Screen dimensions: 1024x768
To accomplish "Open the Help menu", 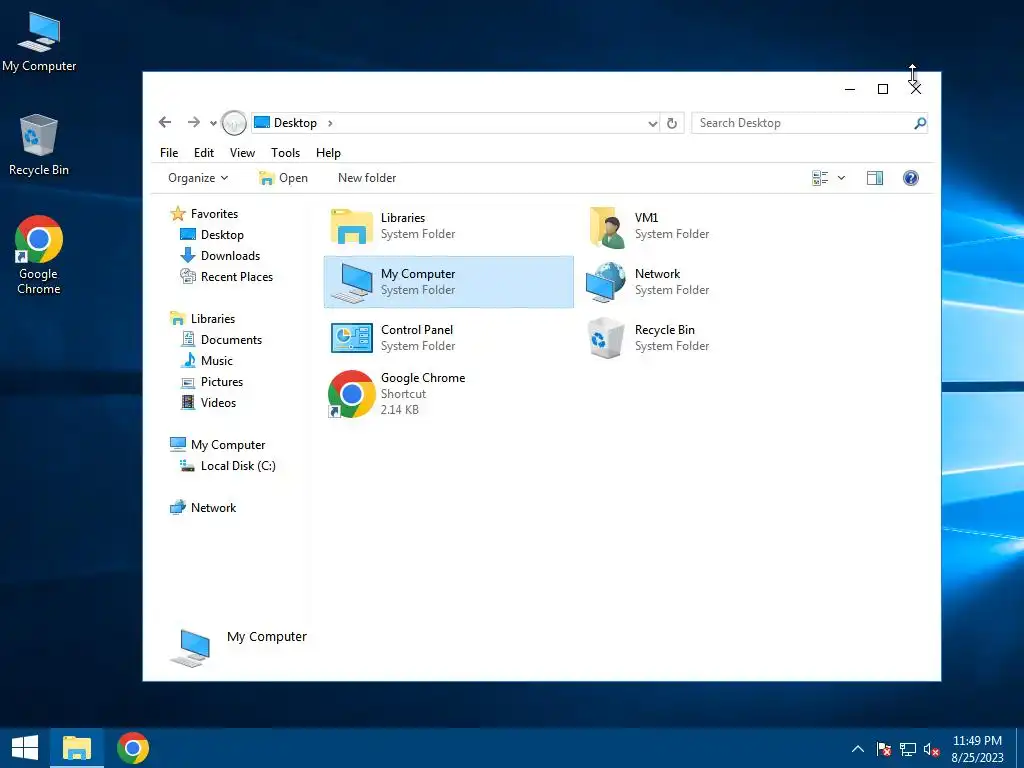I will pos(328,152).
